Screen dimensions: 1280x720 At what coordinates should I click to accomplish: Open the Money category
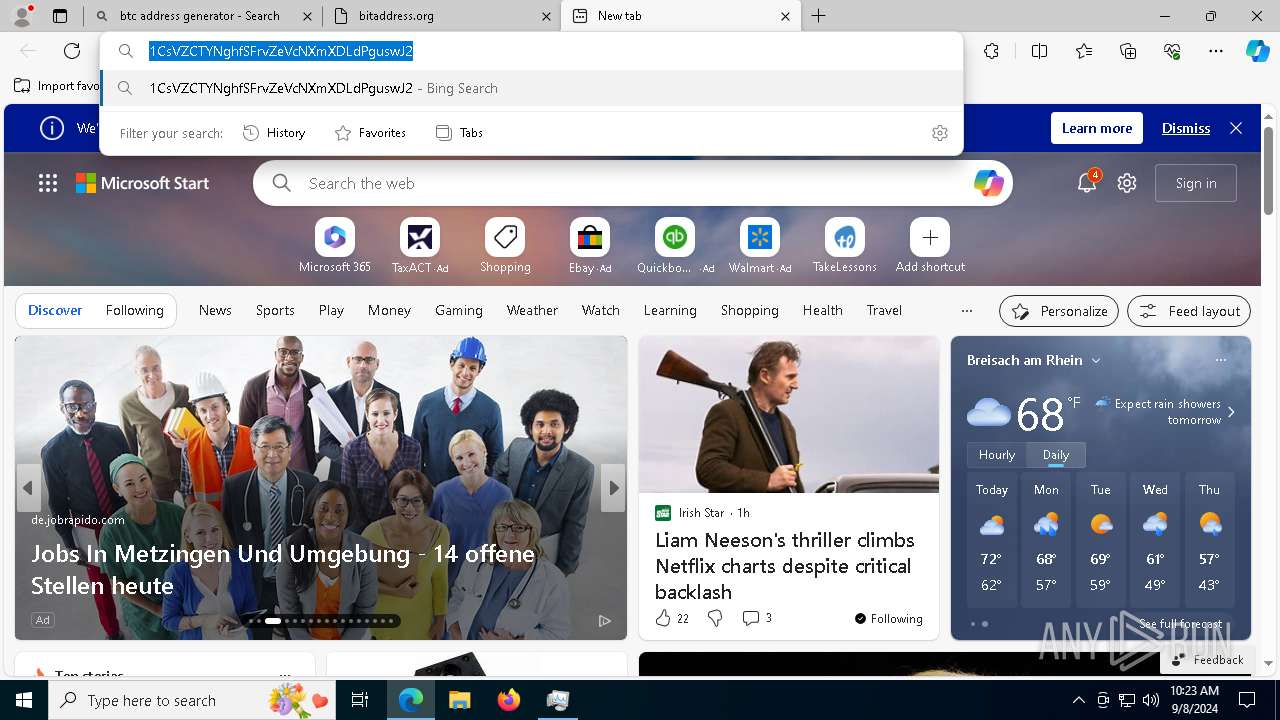point(389,311)
